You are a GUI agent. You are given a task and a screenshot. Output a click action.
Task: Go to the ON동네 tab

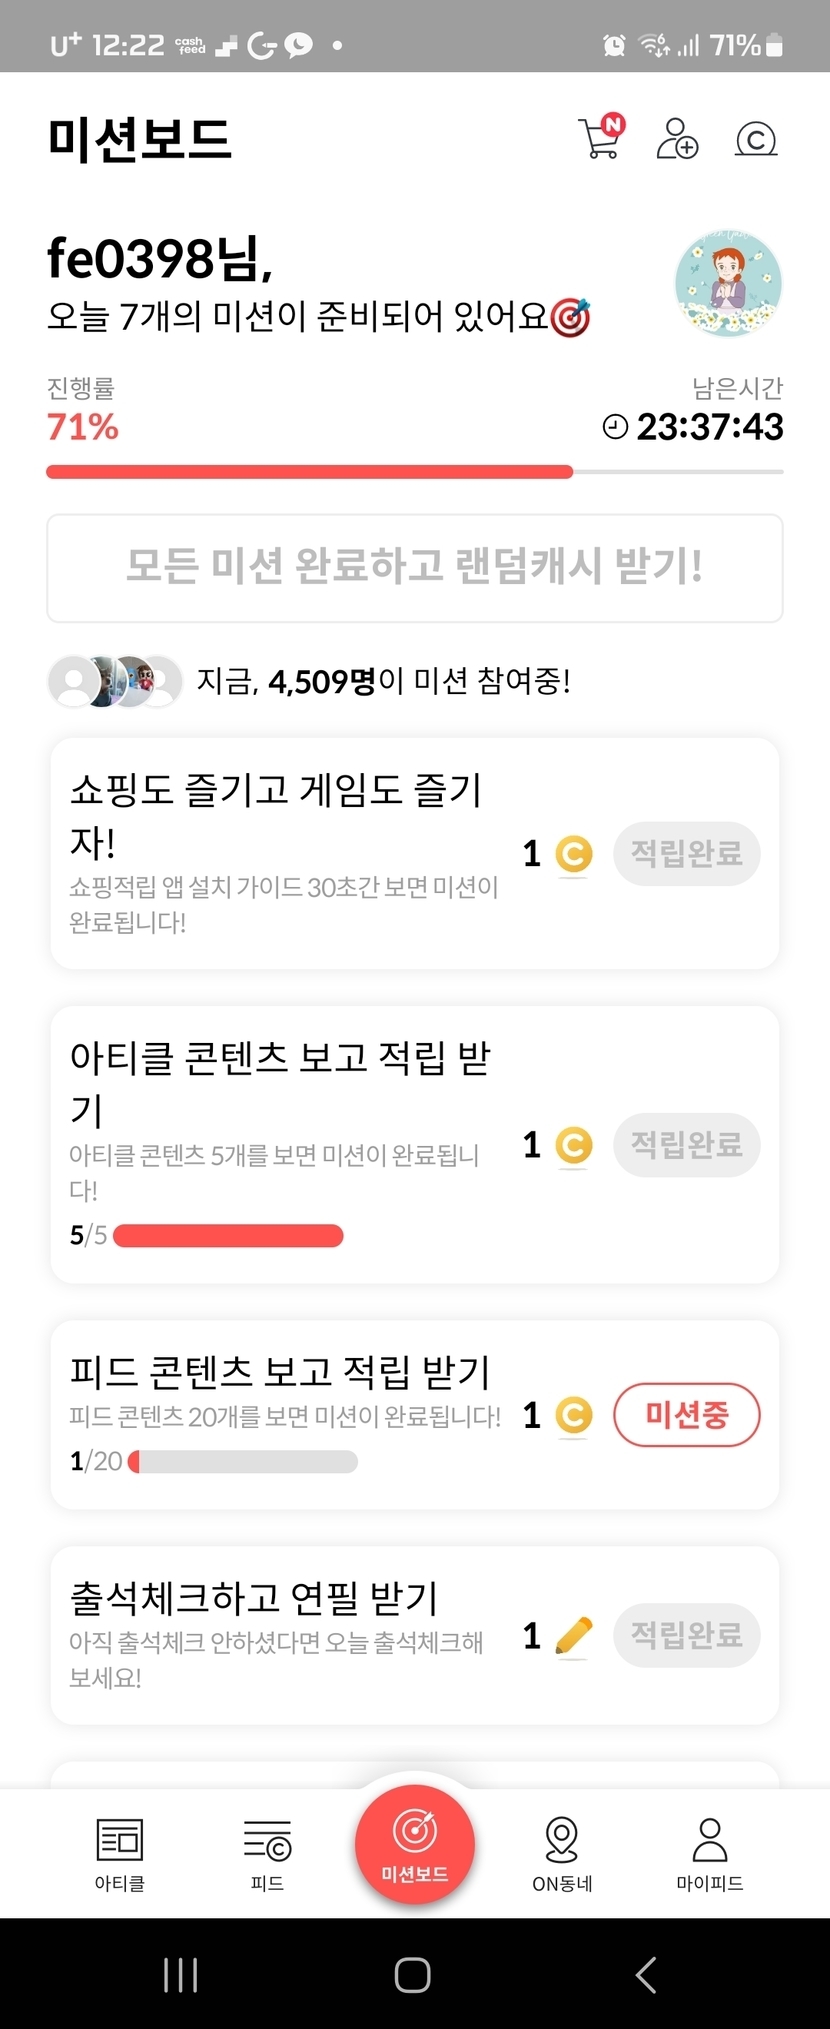pyautogui.click(x=562, y=1855)
